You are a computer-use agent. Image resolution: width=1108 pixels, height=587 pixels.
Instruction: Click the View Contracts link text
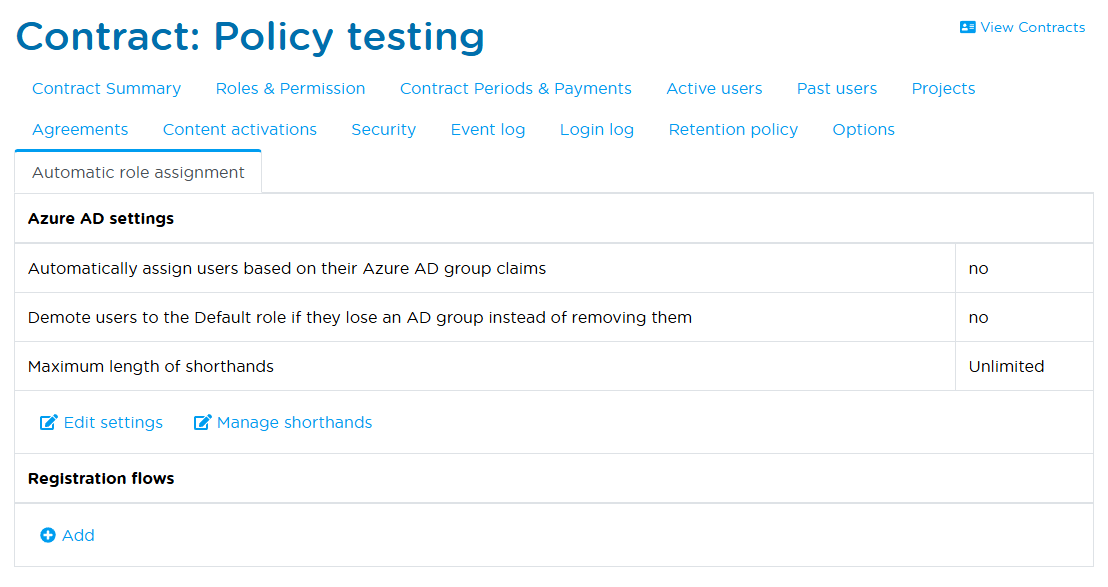click(1032, 28)
